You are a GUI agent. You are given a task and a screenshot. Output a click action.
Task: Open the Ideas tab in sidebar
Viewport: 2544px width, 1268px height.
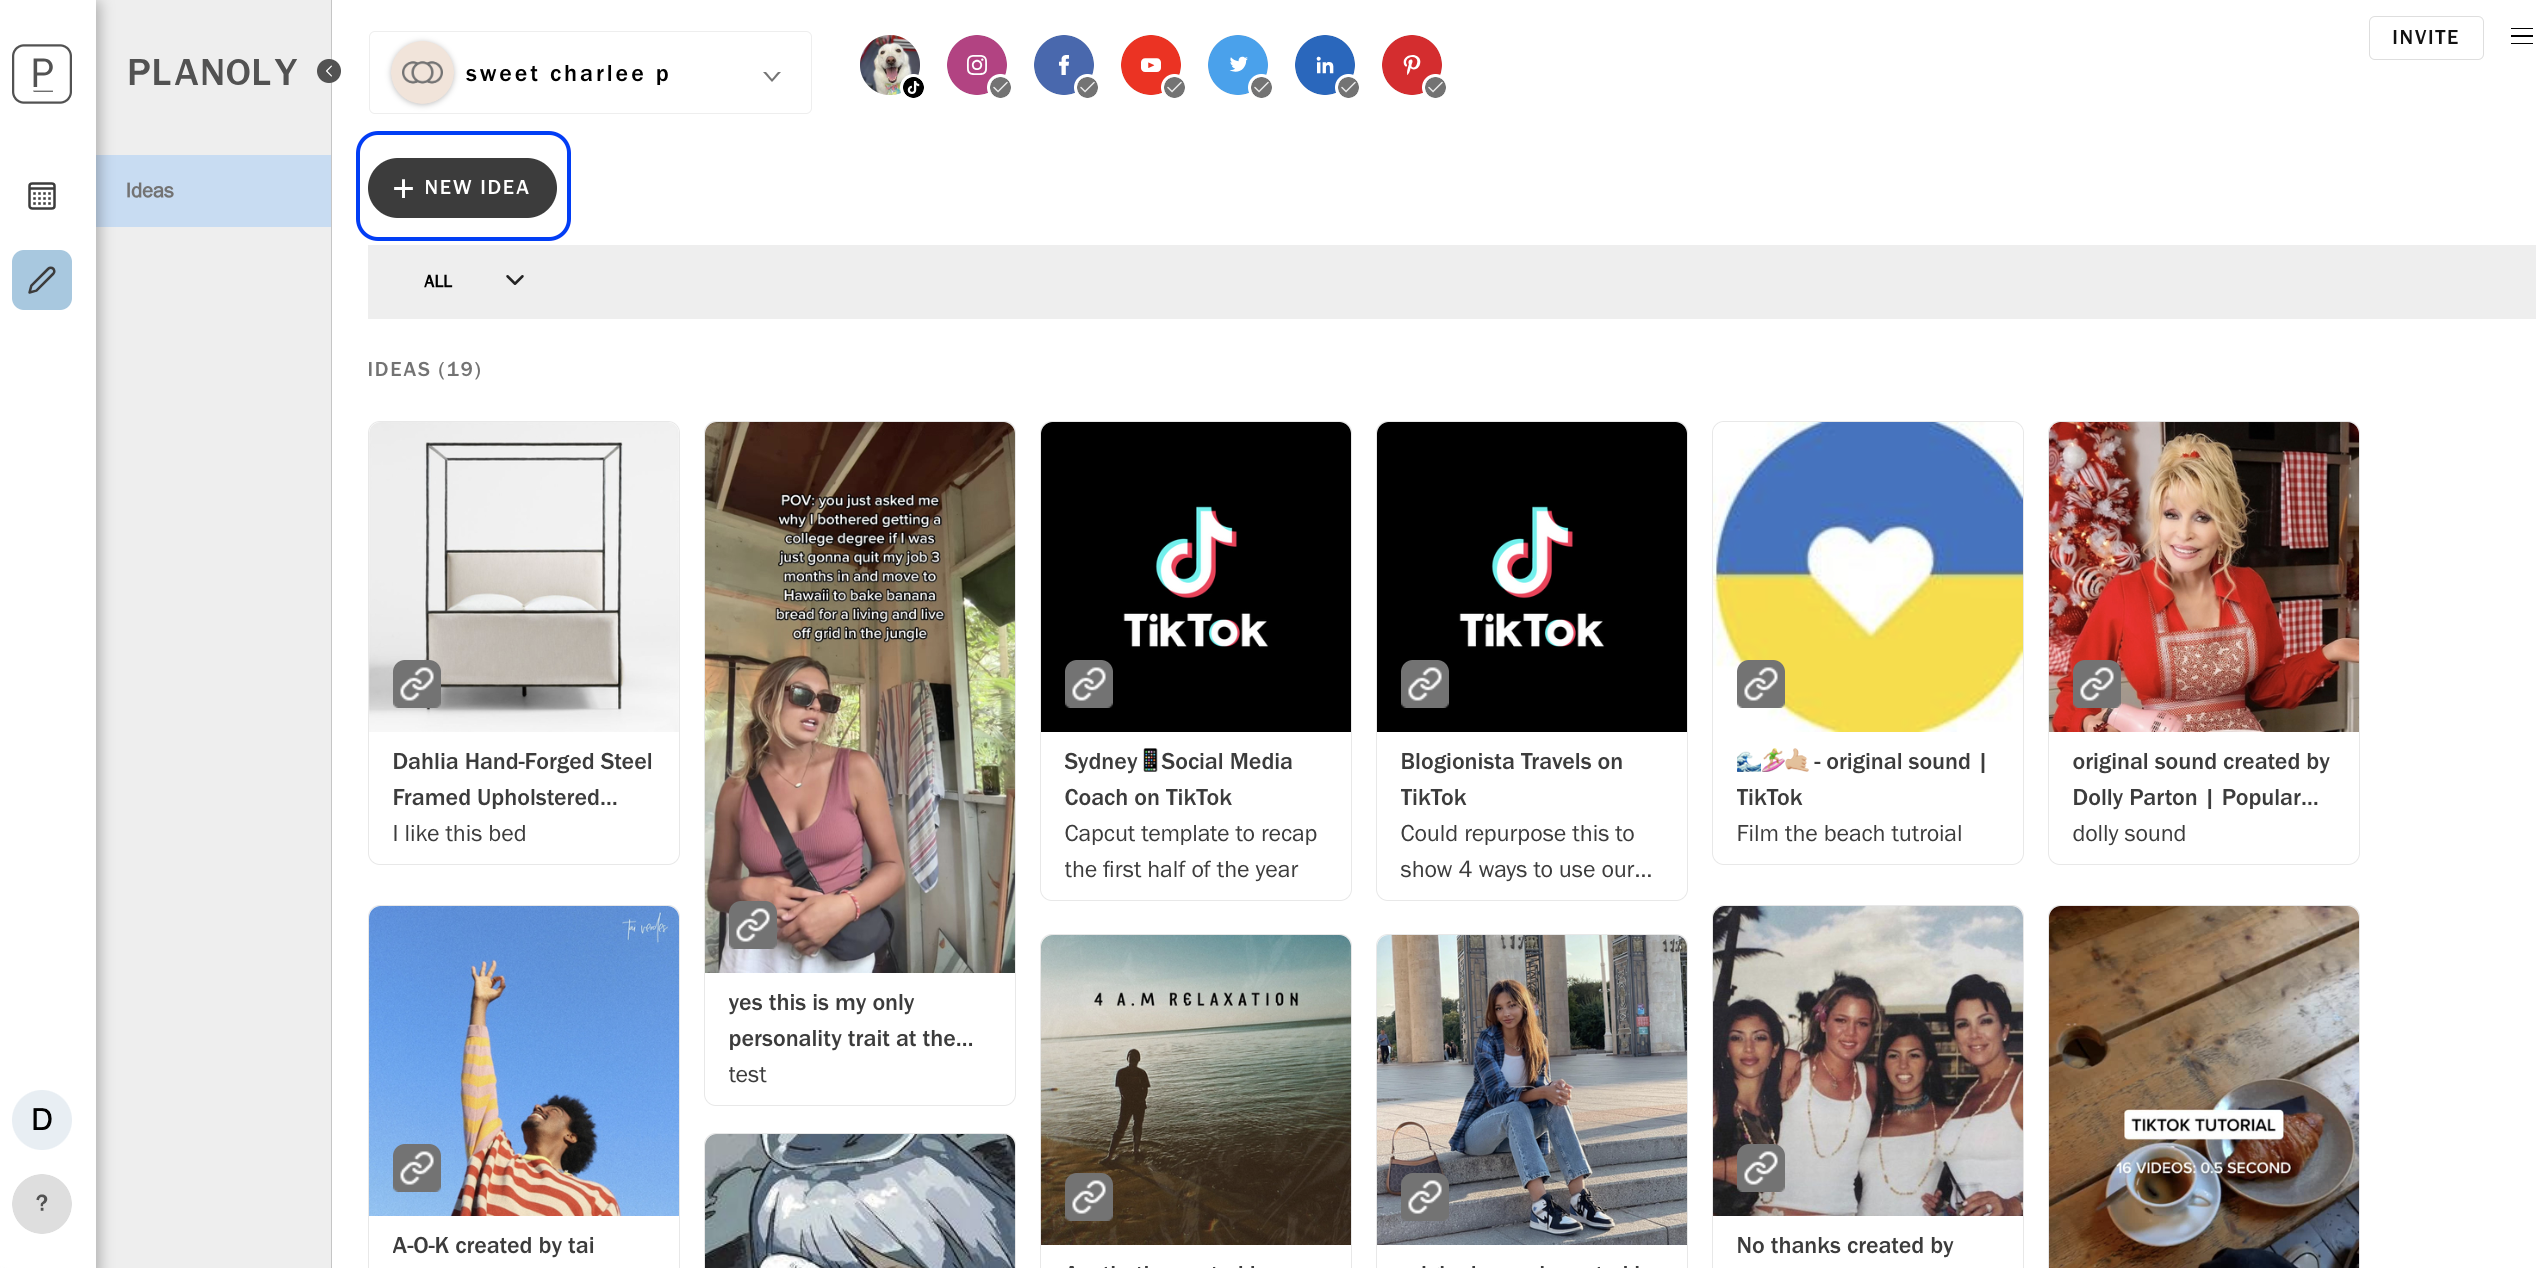[x=214, y=191]
